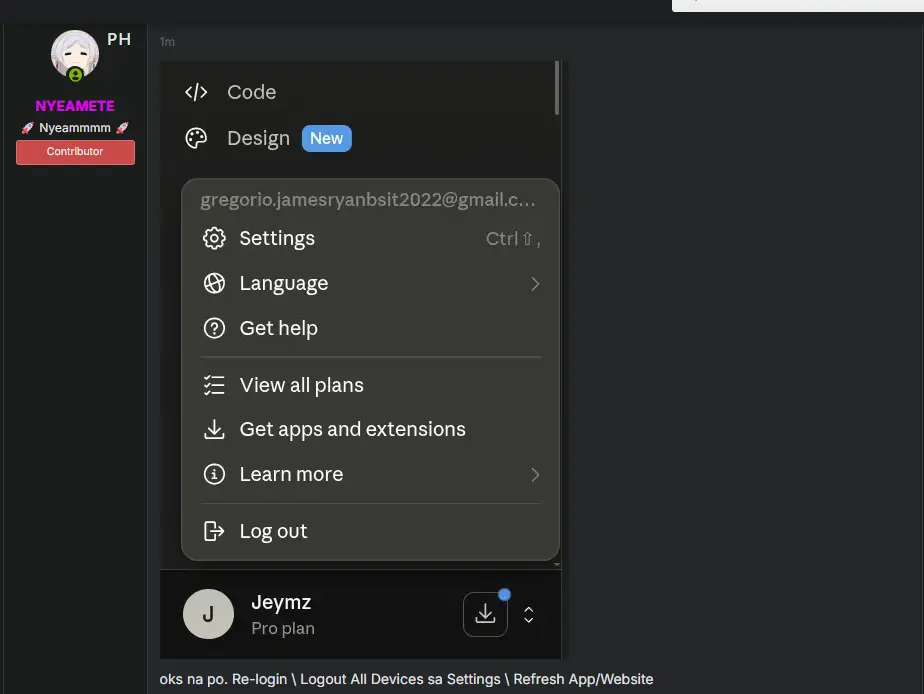This screenshot has width=924, height=694.
Task: Click the New badge beside Design
Action: tap(326, 138)
